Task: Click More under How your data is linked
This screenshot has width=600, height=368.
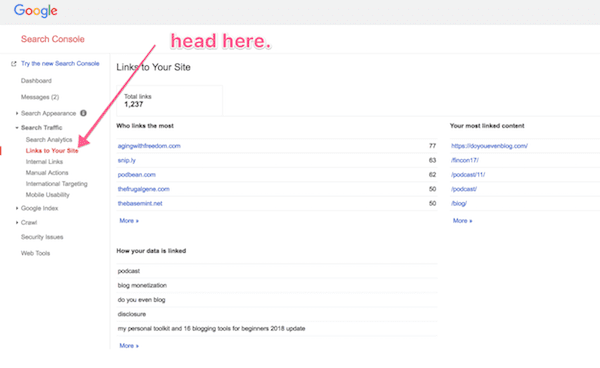Action: (x=129, y=346)
